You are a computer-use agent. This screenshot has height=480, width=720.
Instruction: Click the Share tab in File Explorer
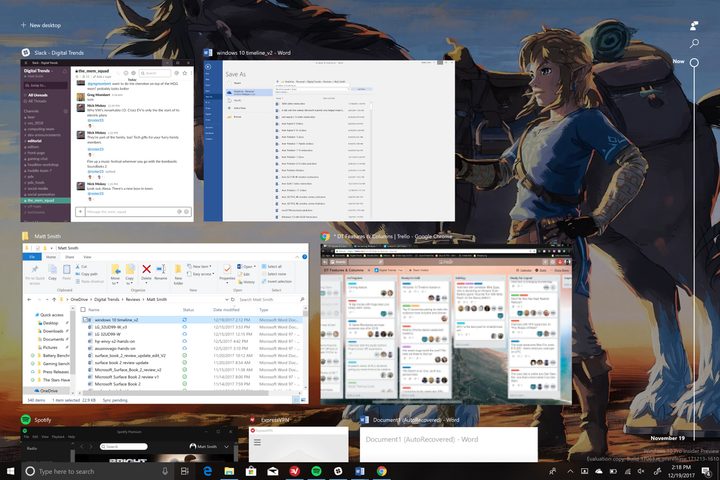69,257
